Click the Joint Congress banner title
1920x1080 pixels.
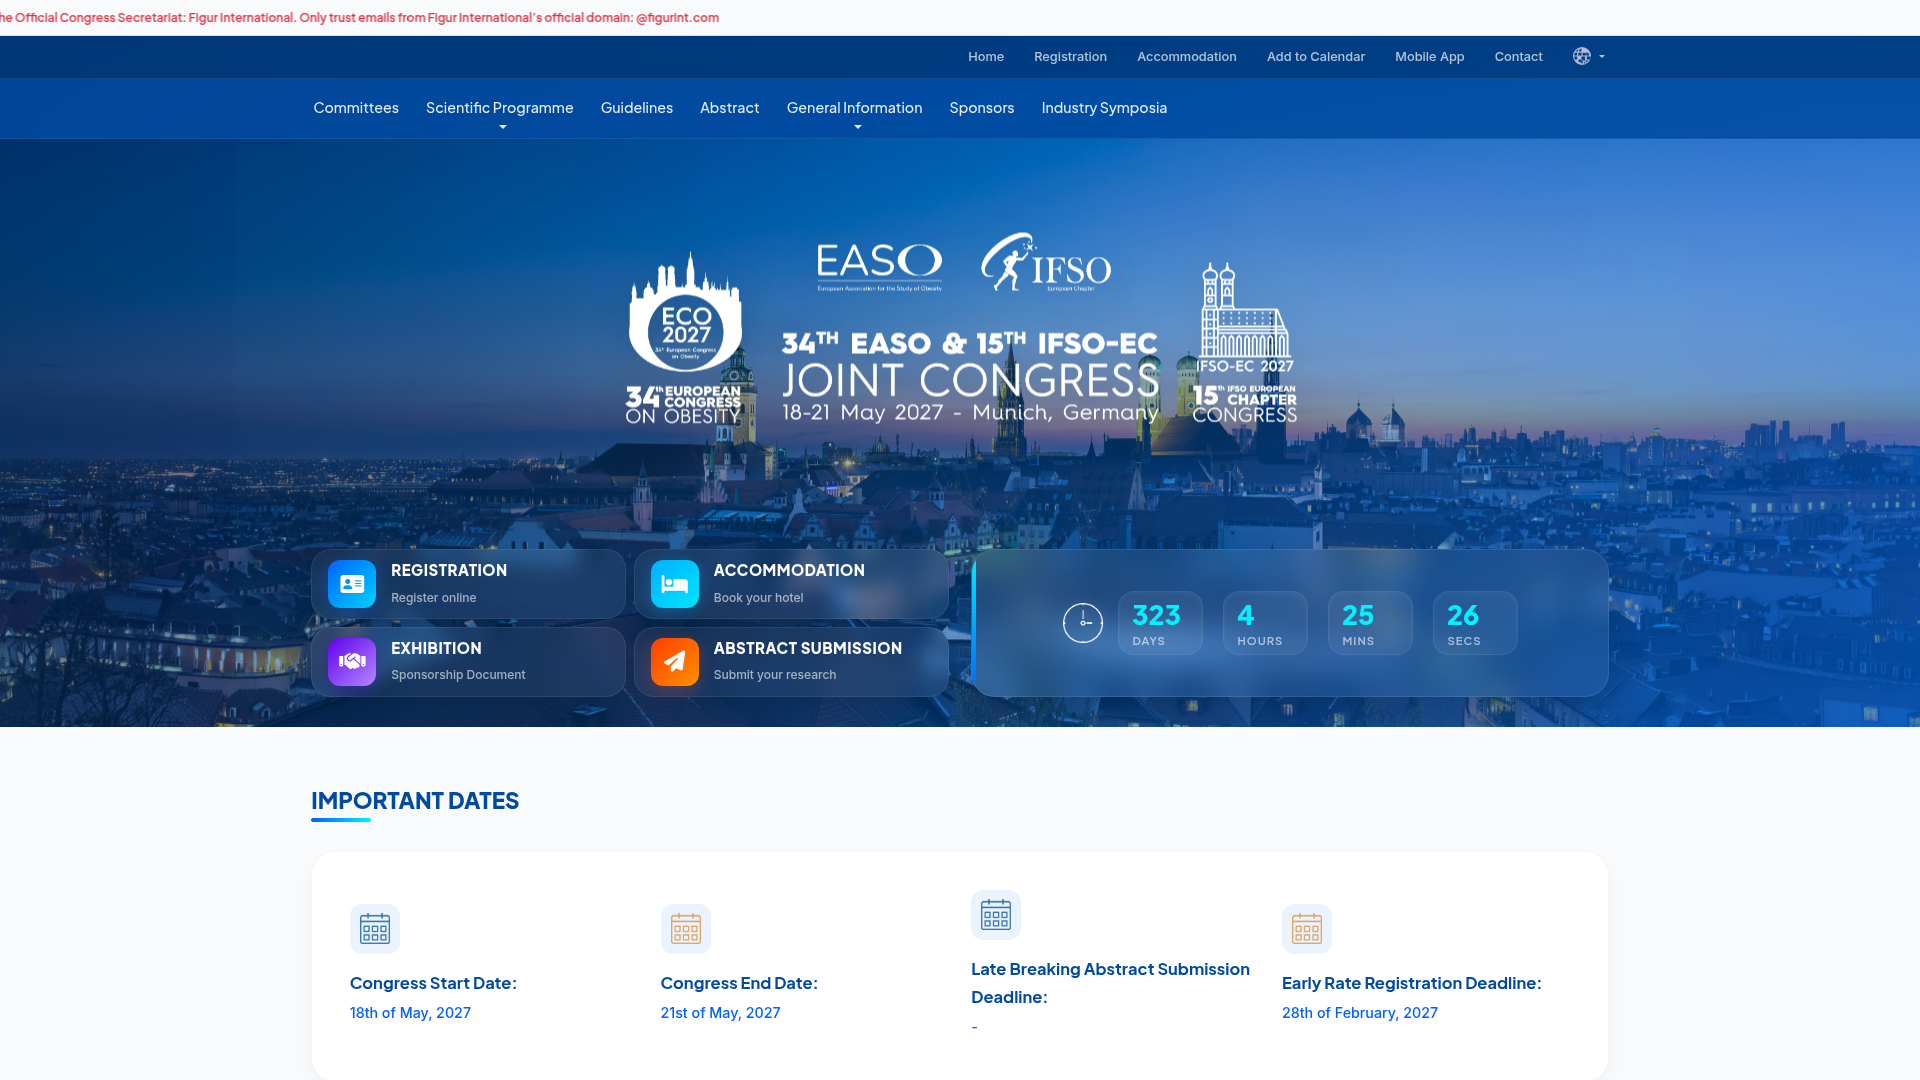point(970,380)
